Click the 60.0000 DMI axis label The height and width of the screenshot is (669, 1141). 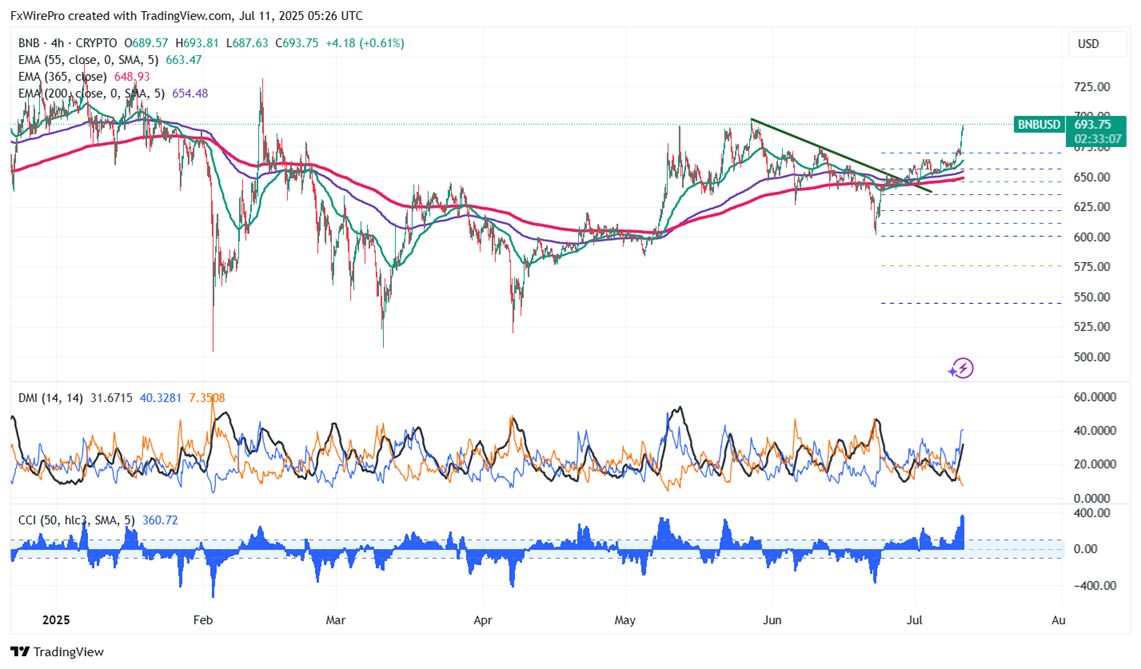click(x=1095, y=397)
